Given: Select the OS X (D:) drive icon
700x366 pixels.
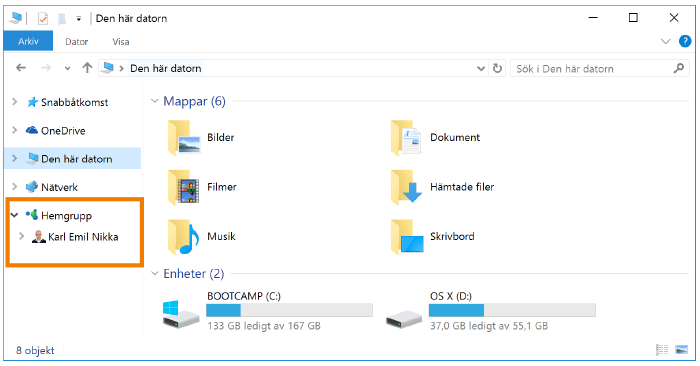Looking at the screenshot, I should (x=404, y=320).
